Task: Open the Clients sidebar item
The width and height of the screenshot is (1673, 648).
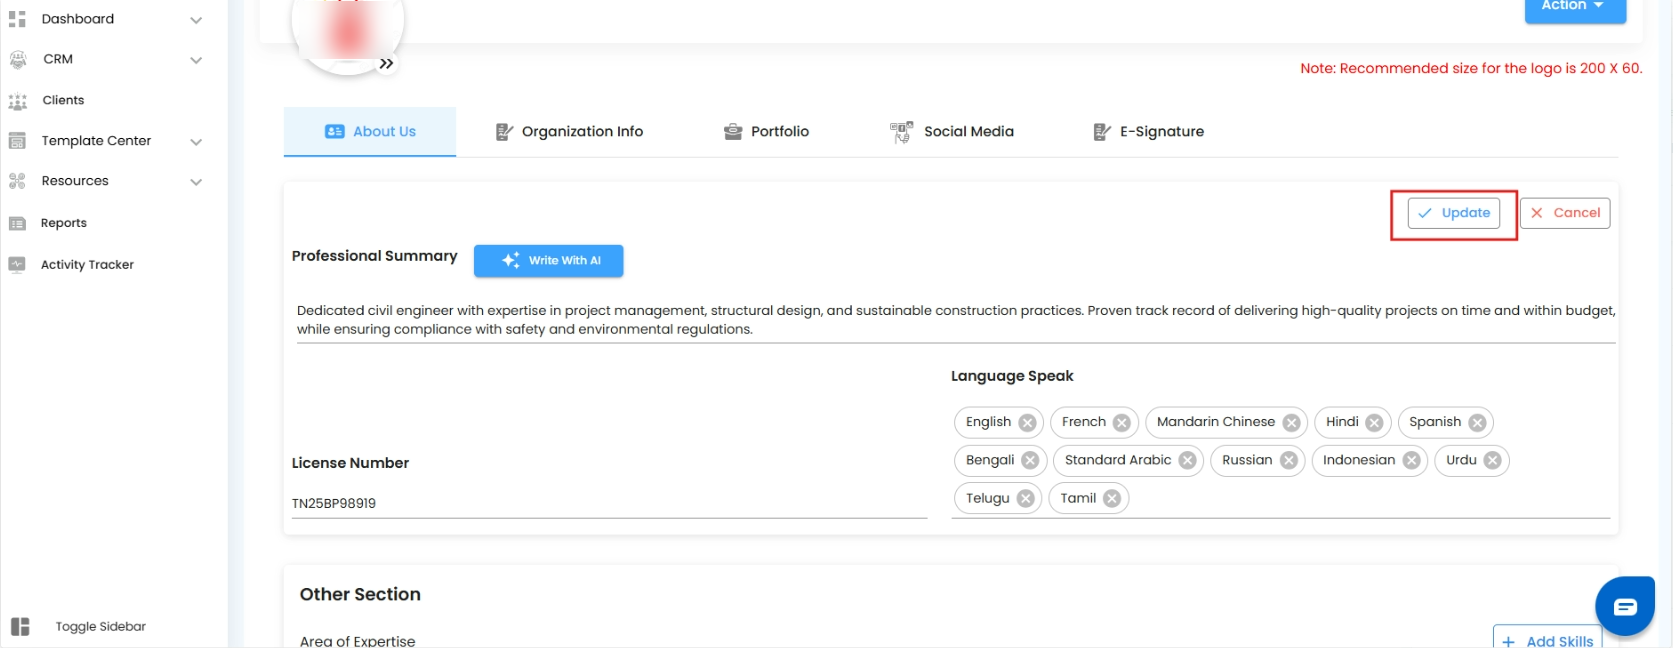Action: [x=63, y=100]
